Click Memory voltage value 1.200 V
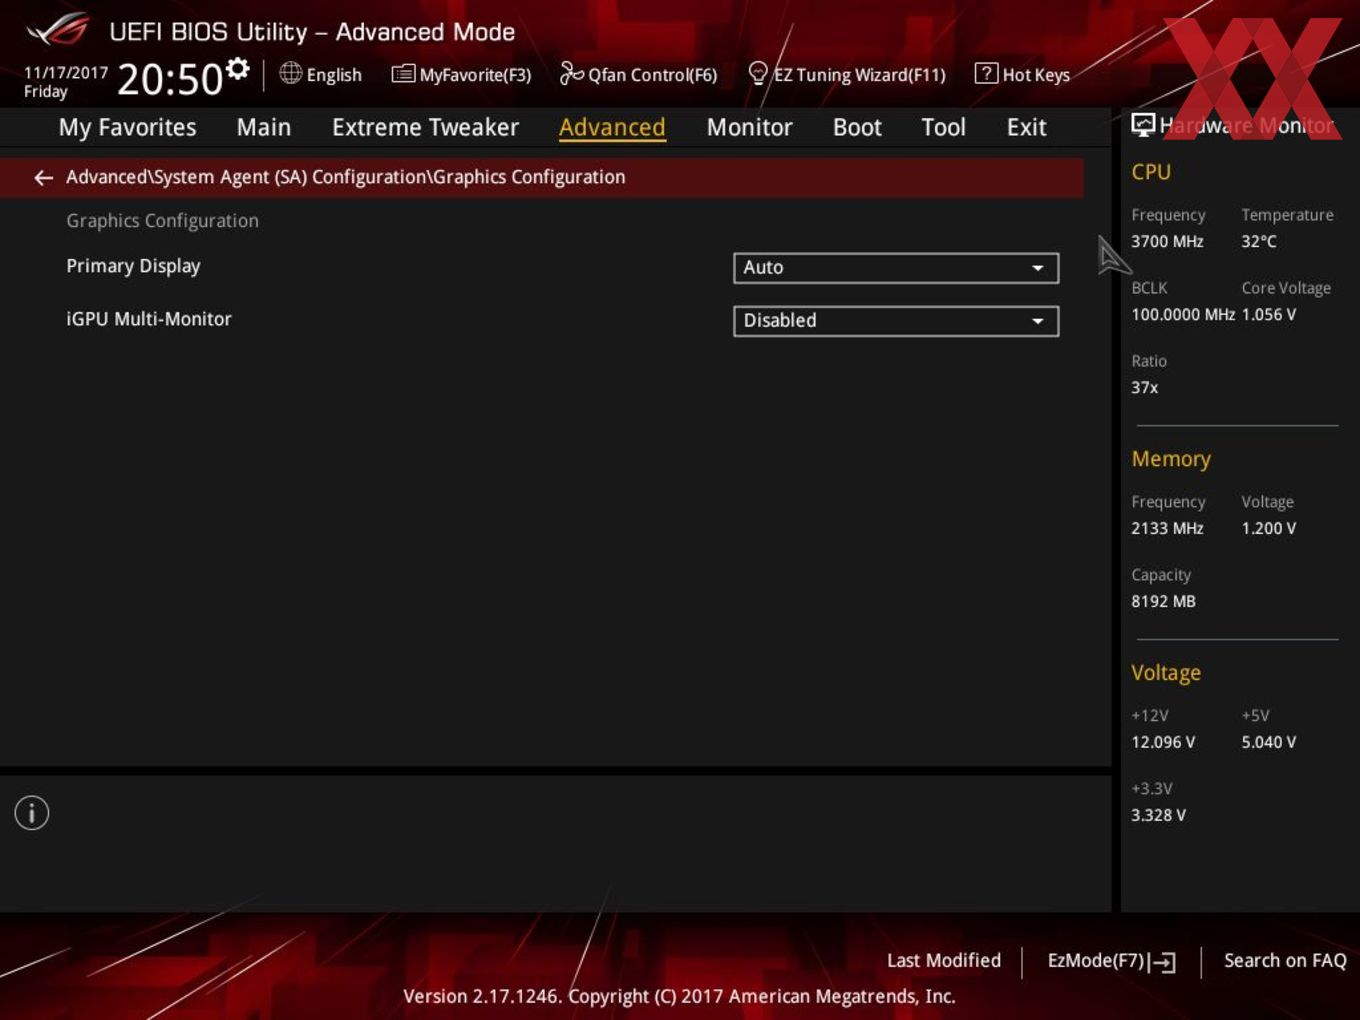Viewport: 1360px width, 1020px height. [x=1269, y=528]
